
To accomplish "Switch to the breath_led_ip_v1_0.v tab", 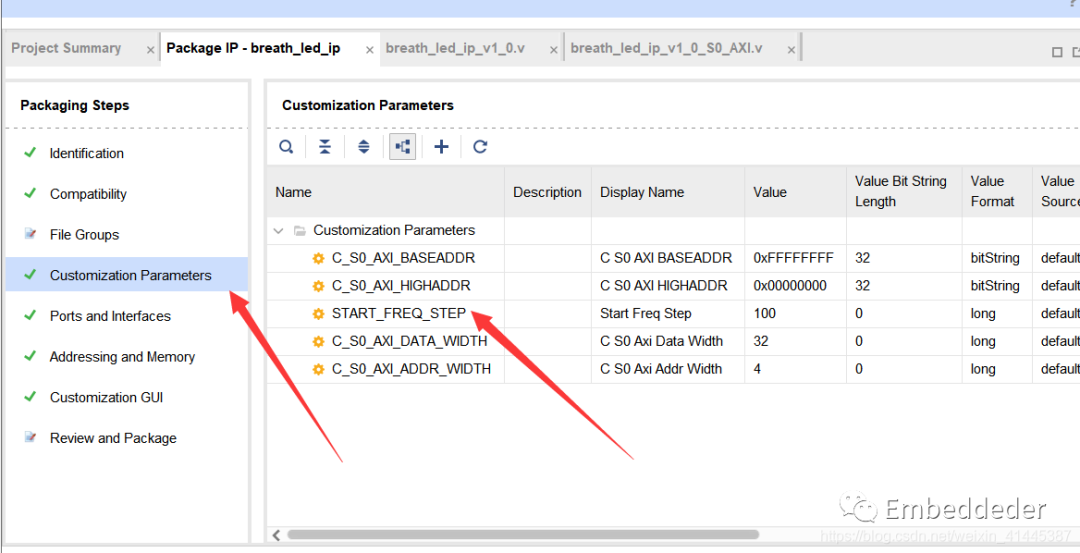I will click(455, 48).
